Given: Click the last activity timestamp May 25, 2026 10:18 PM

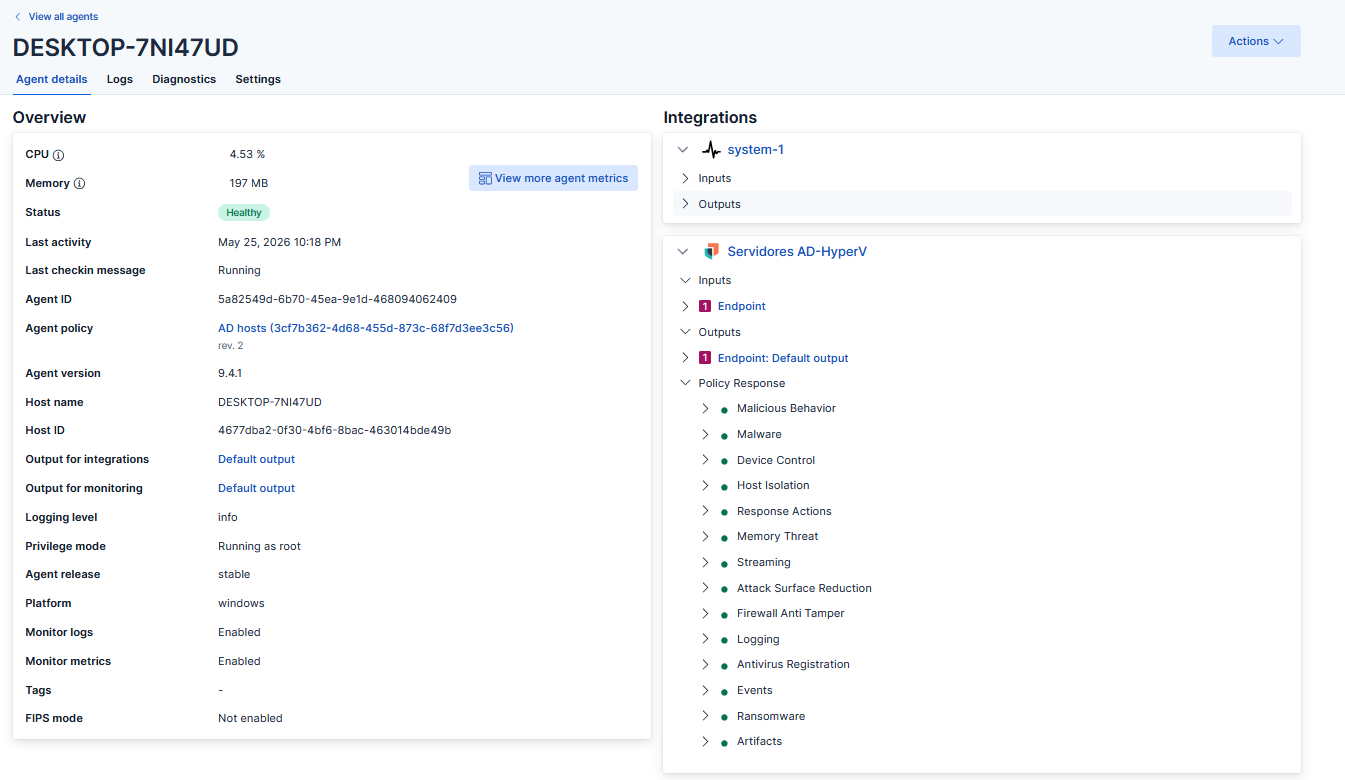Looking at the screenshot, I should (x=280, y=243).
